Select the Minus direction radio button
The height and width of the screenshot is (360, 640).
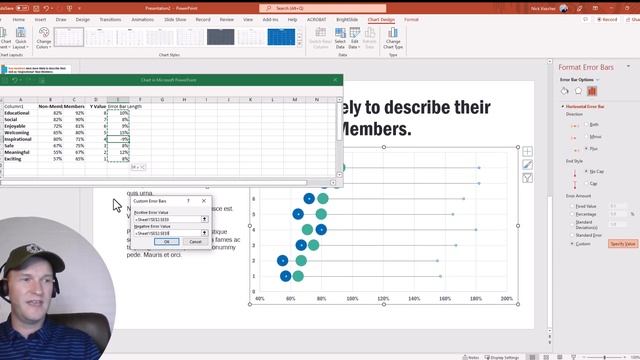point(587,137)
